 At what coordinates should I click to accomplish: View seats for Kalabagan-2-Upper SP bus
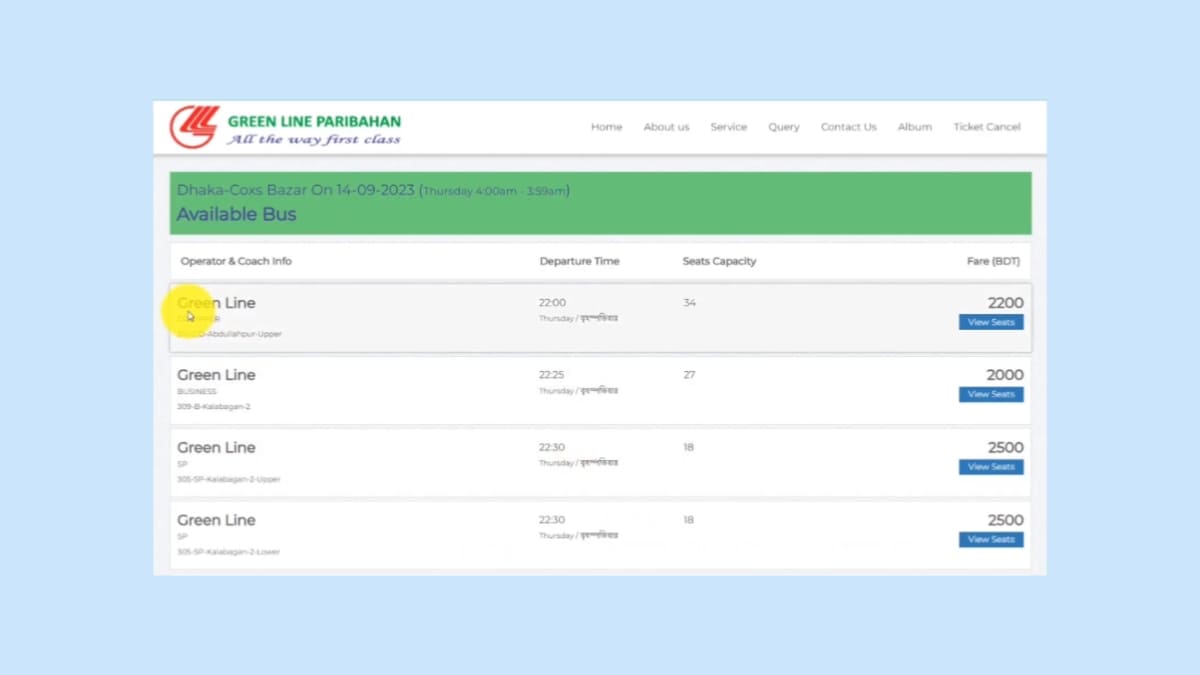tap(990, 467)
